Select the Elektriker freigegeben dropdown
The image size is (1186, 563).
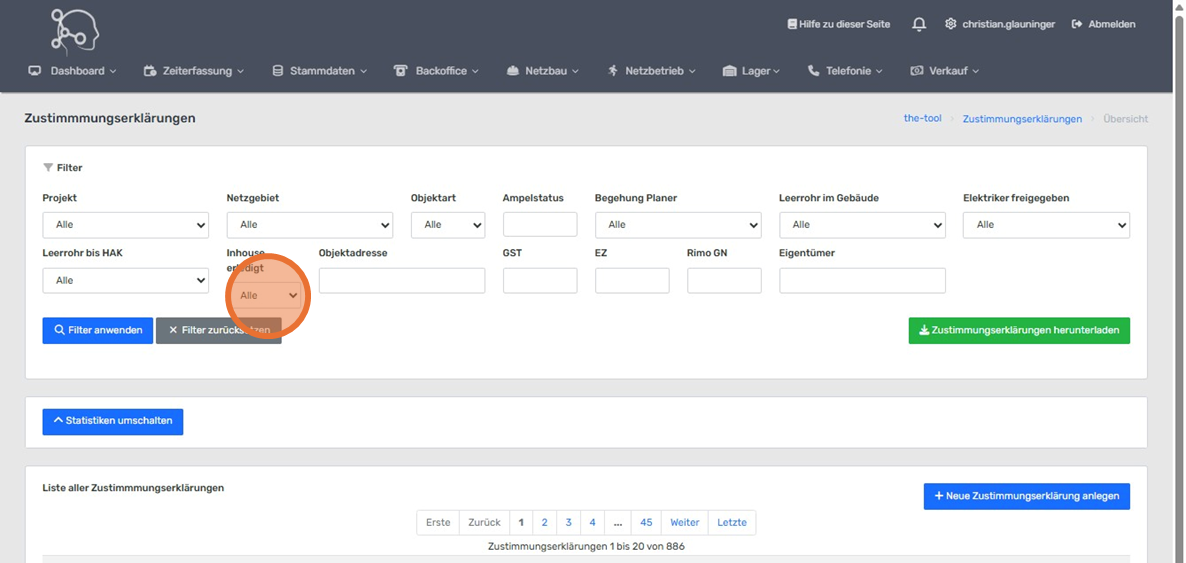1045,225
